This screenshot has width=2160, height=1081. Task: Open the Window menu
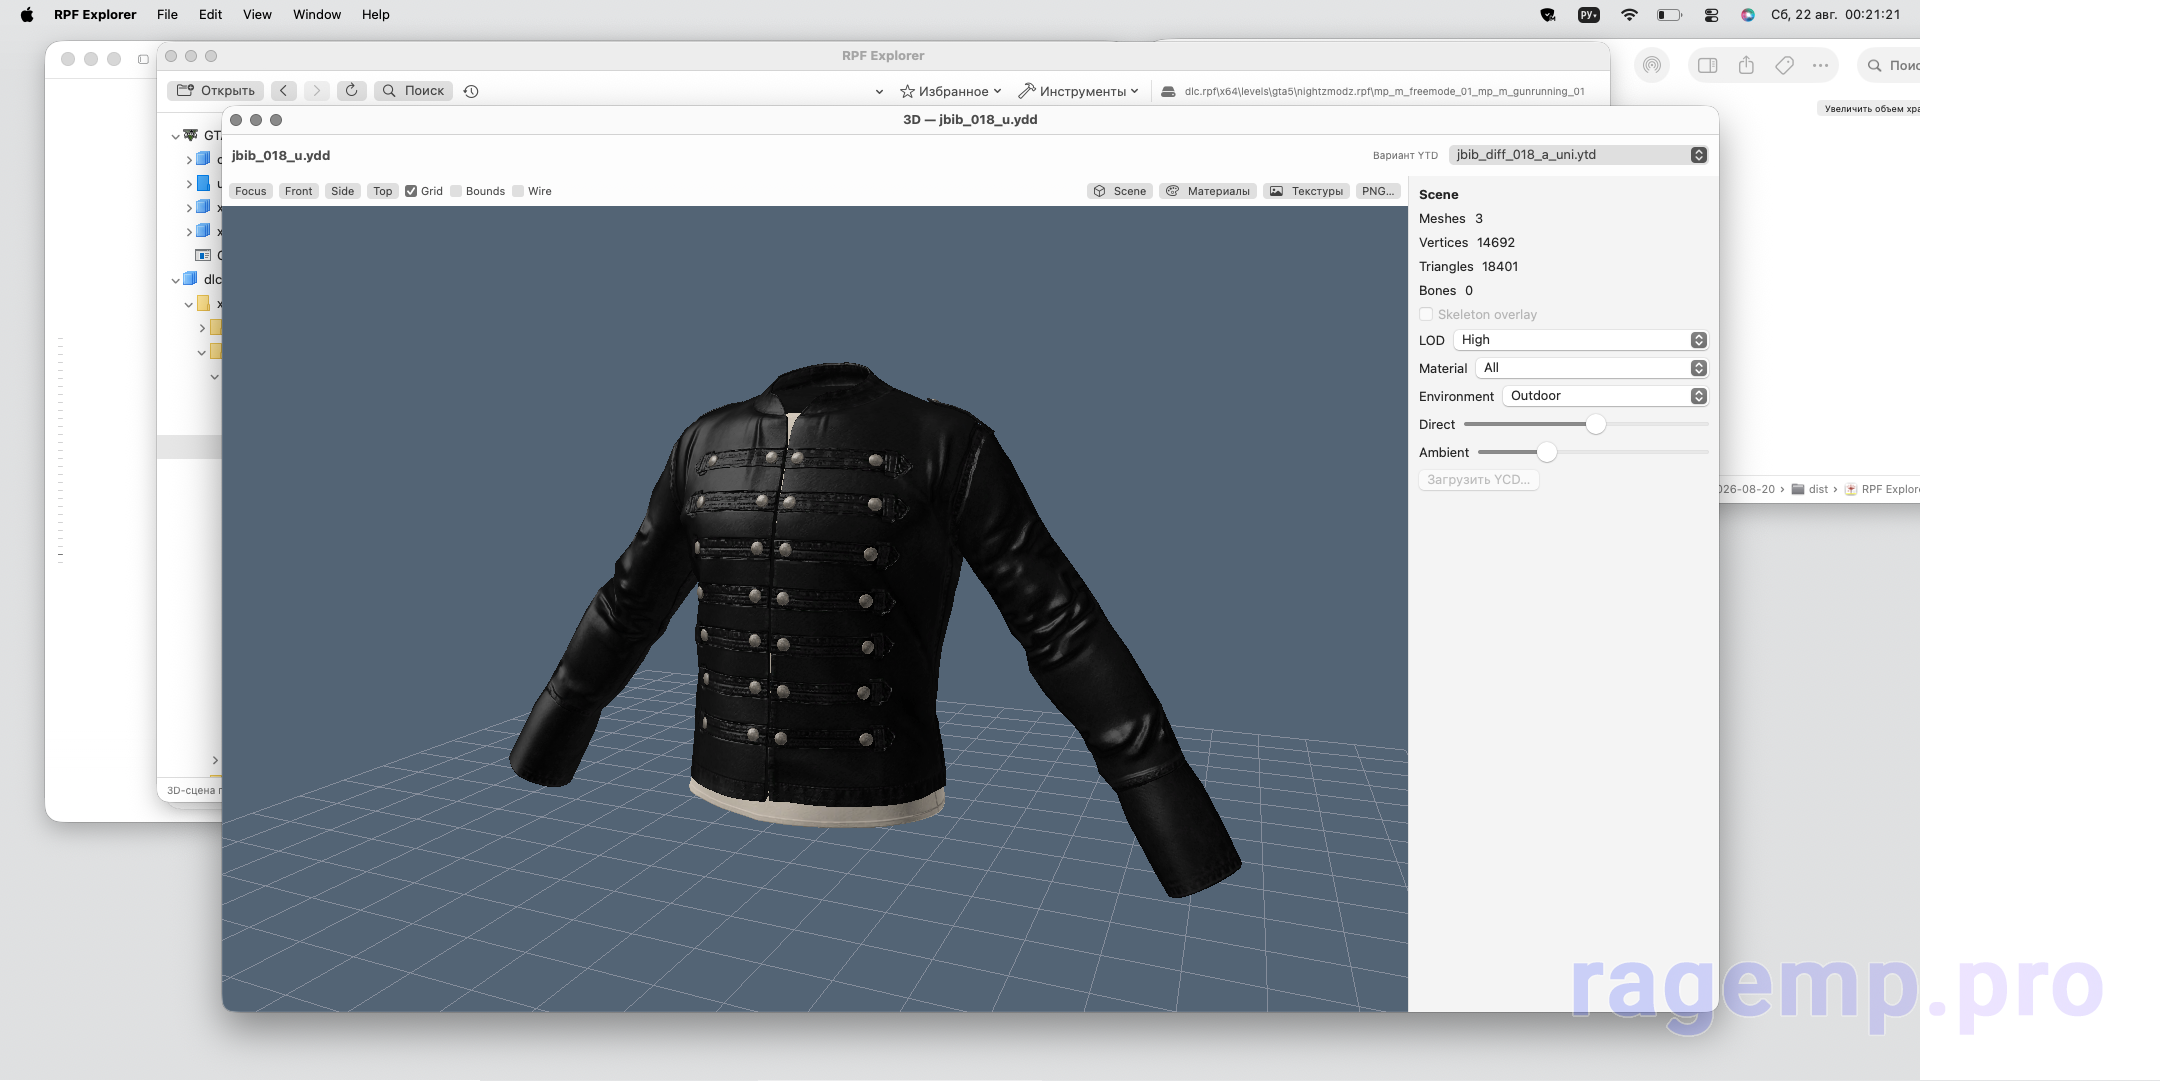coord(317,15)
